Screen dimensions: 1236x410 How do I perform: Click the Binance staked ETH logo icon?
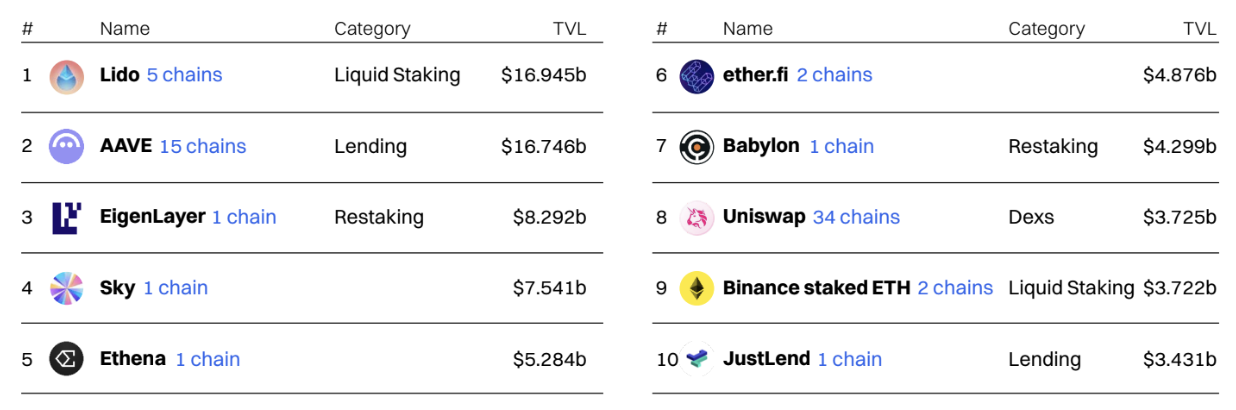[696, 288]
